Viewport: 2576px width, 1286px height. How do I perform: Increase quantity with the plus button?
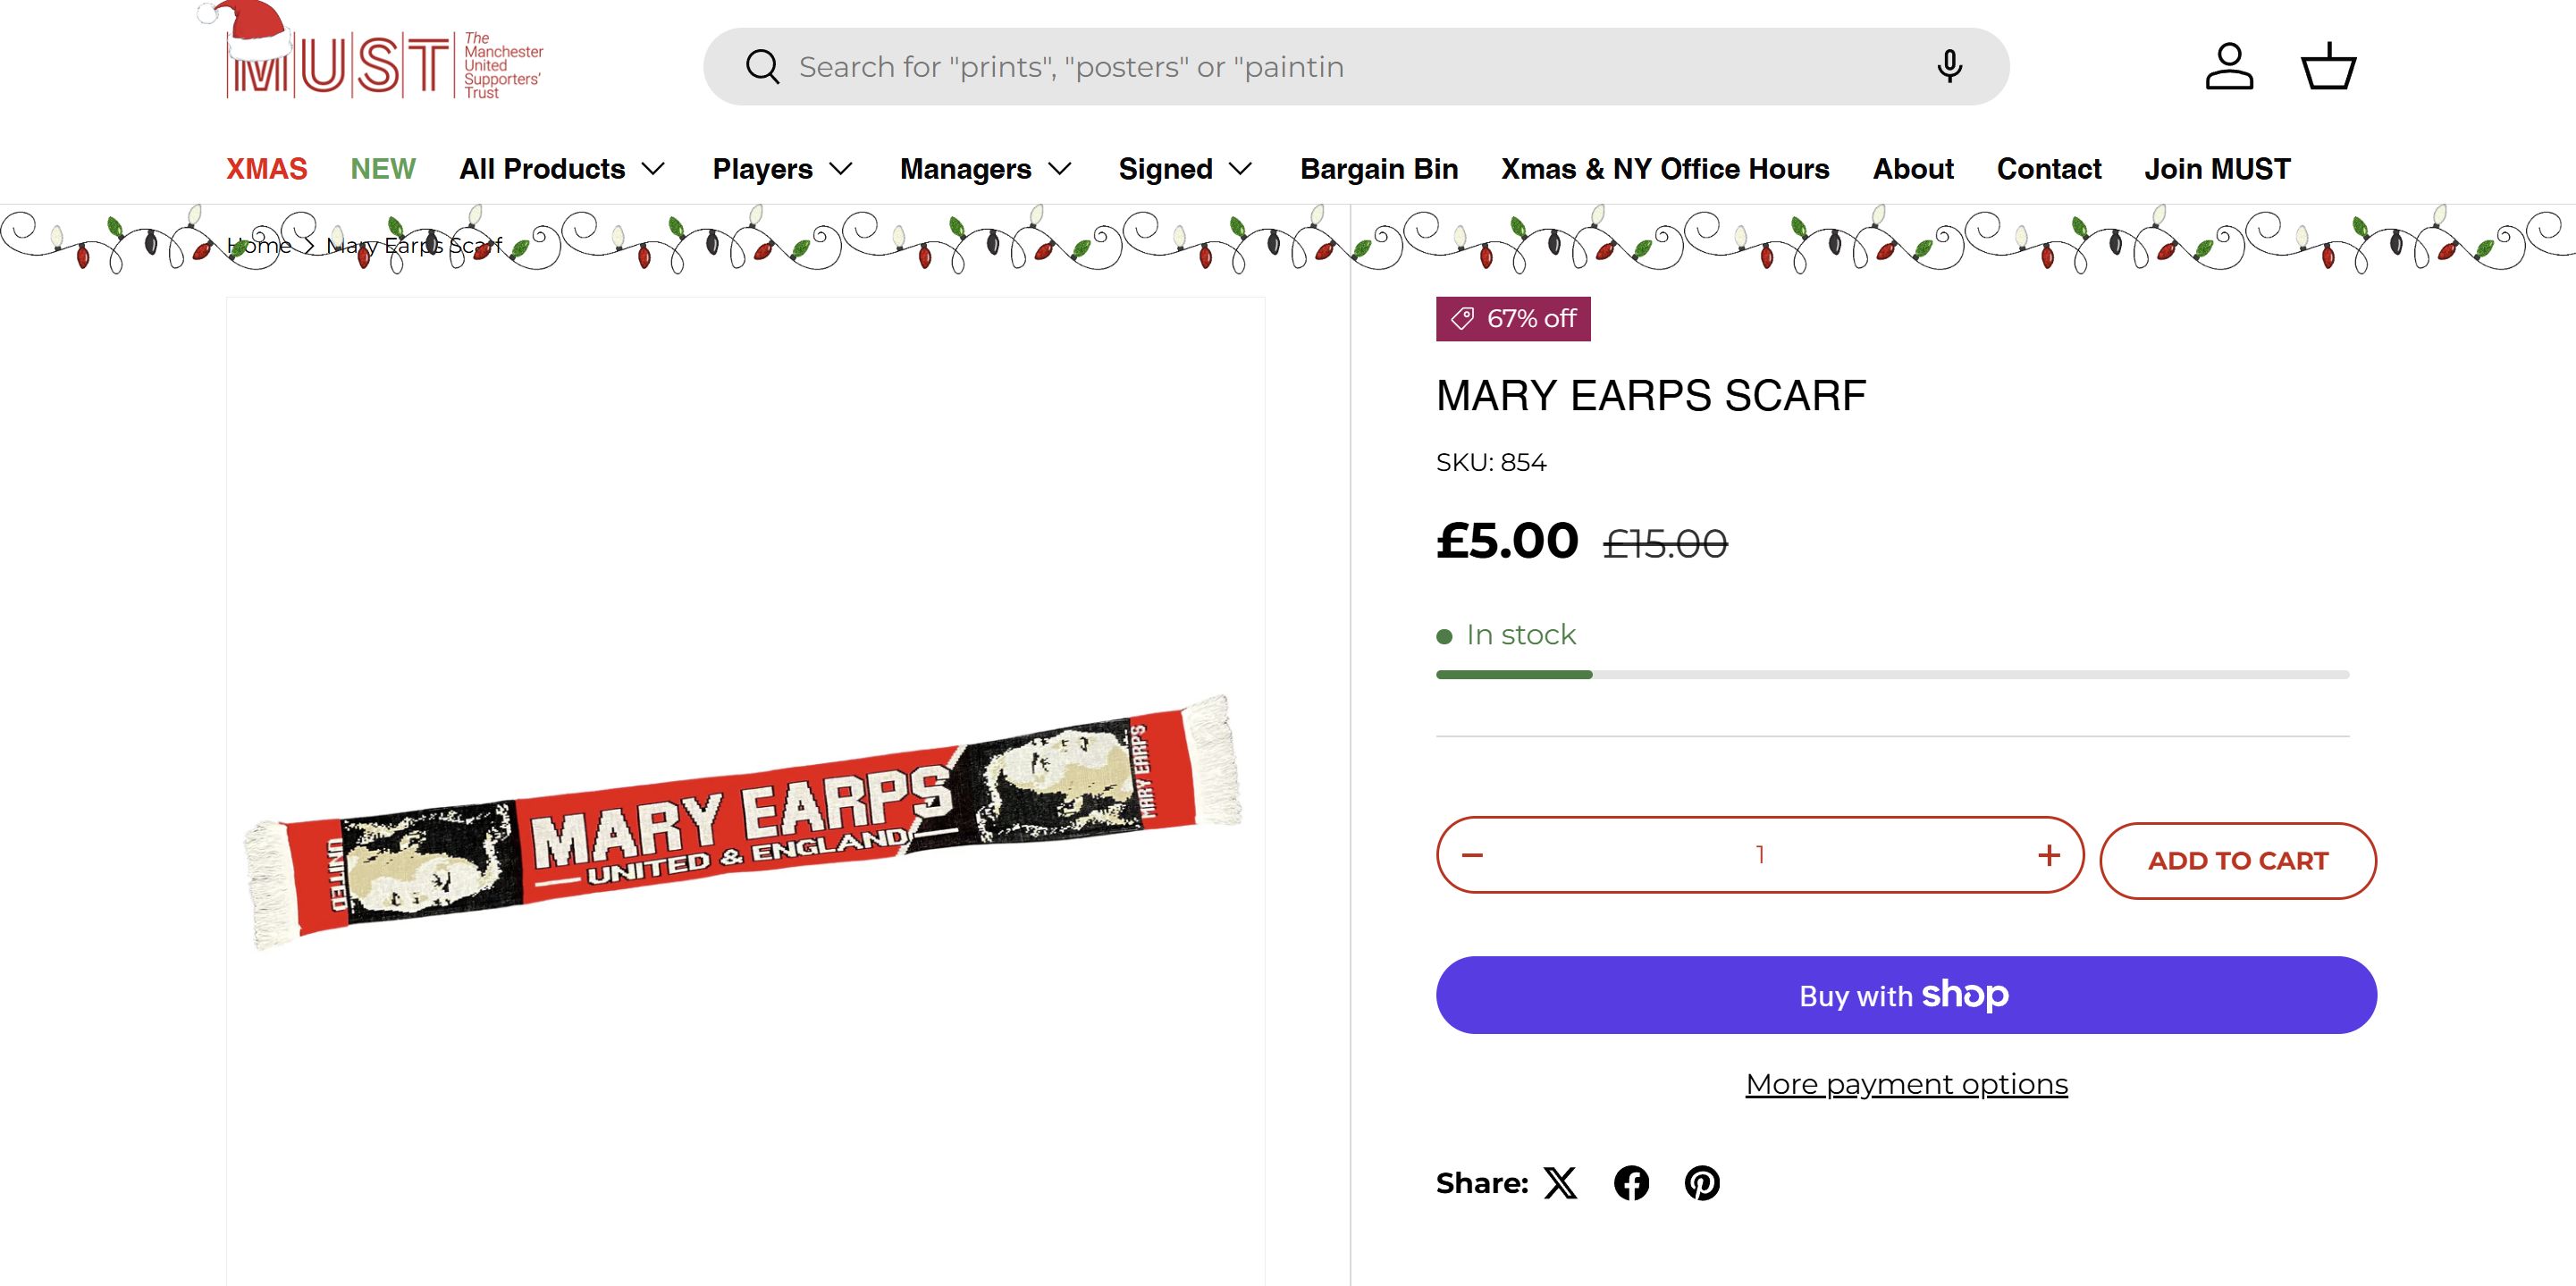(2049, 855)
